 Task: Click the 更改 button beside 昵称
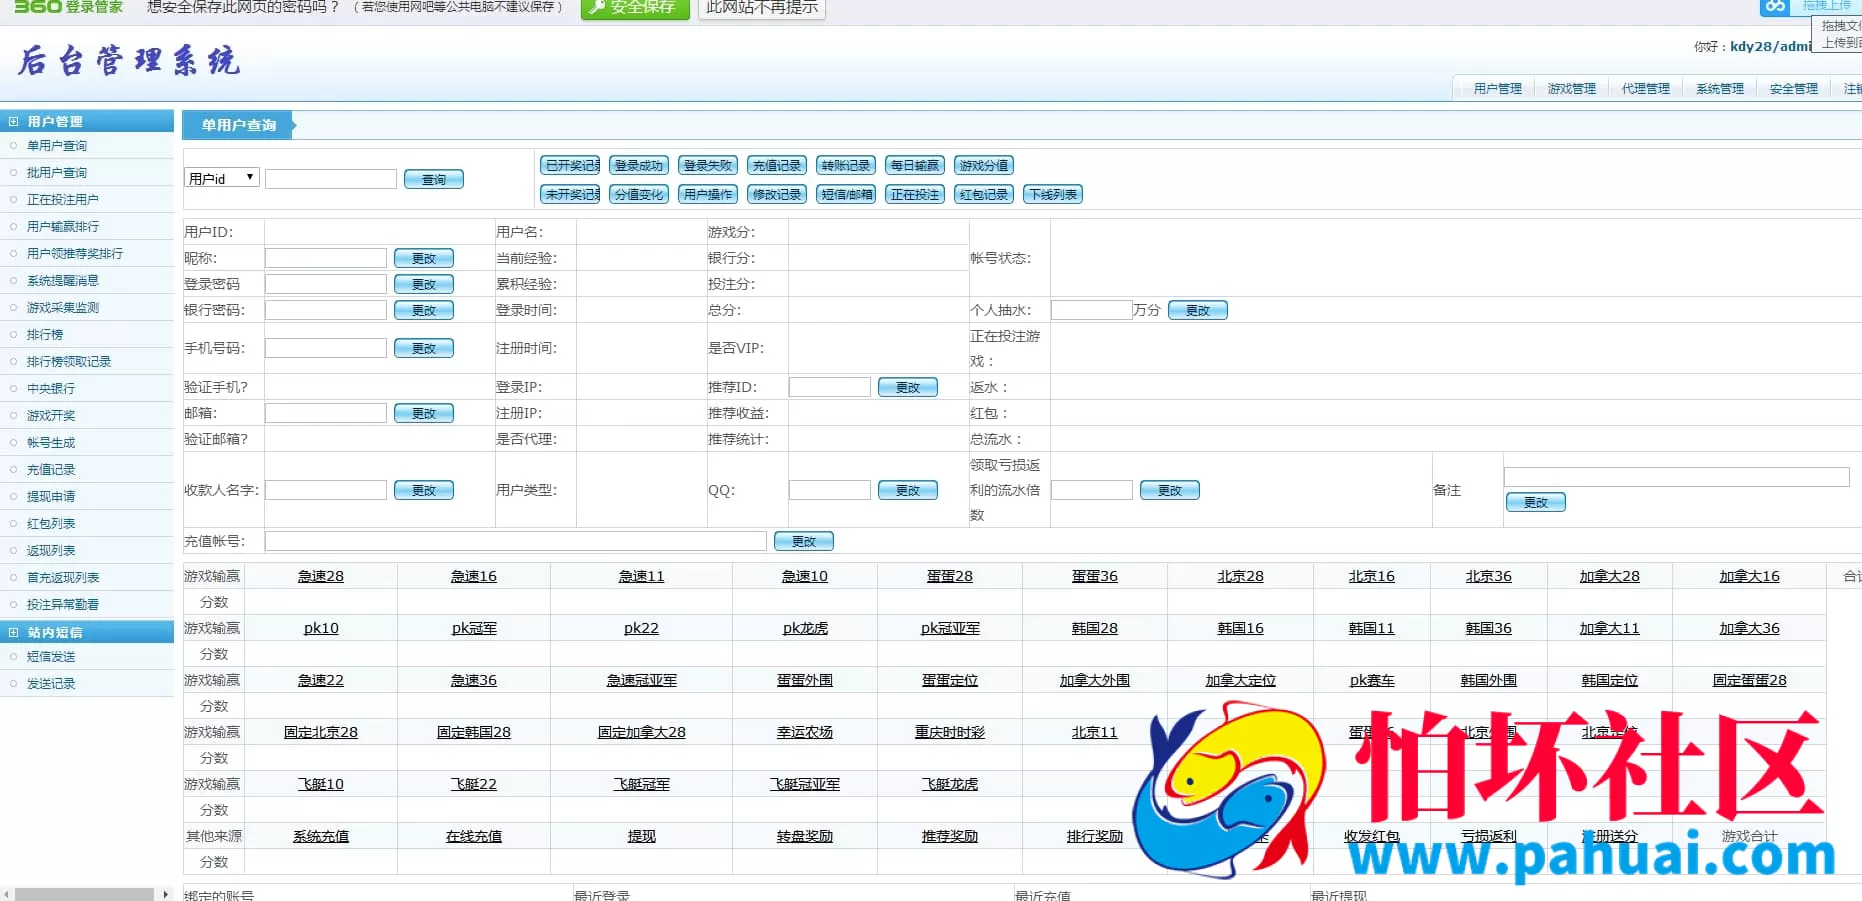pyautogui.click(x=424, y=258)
